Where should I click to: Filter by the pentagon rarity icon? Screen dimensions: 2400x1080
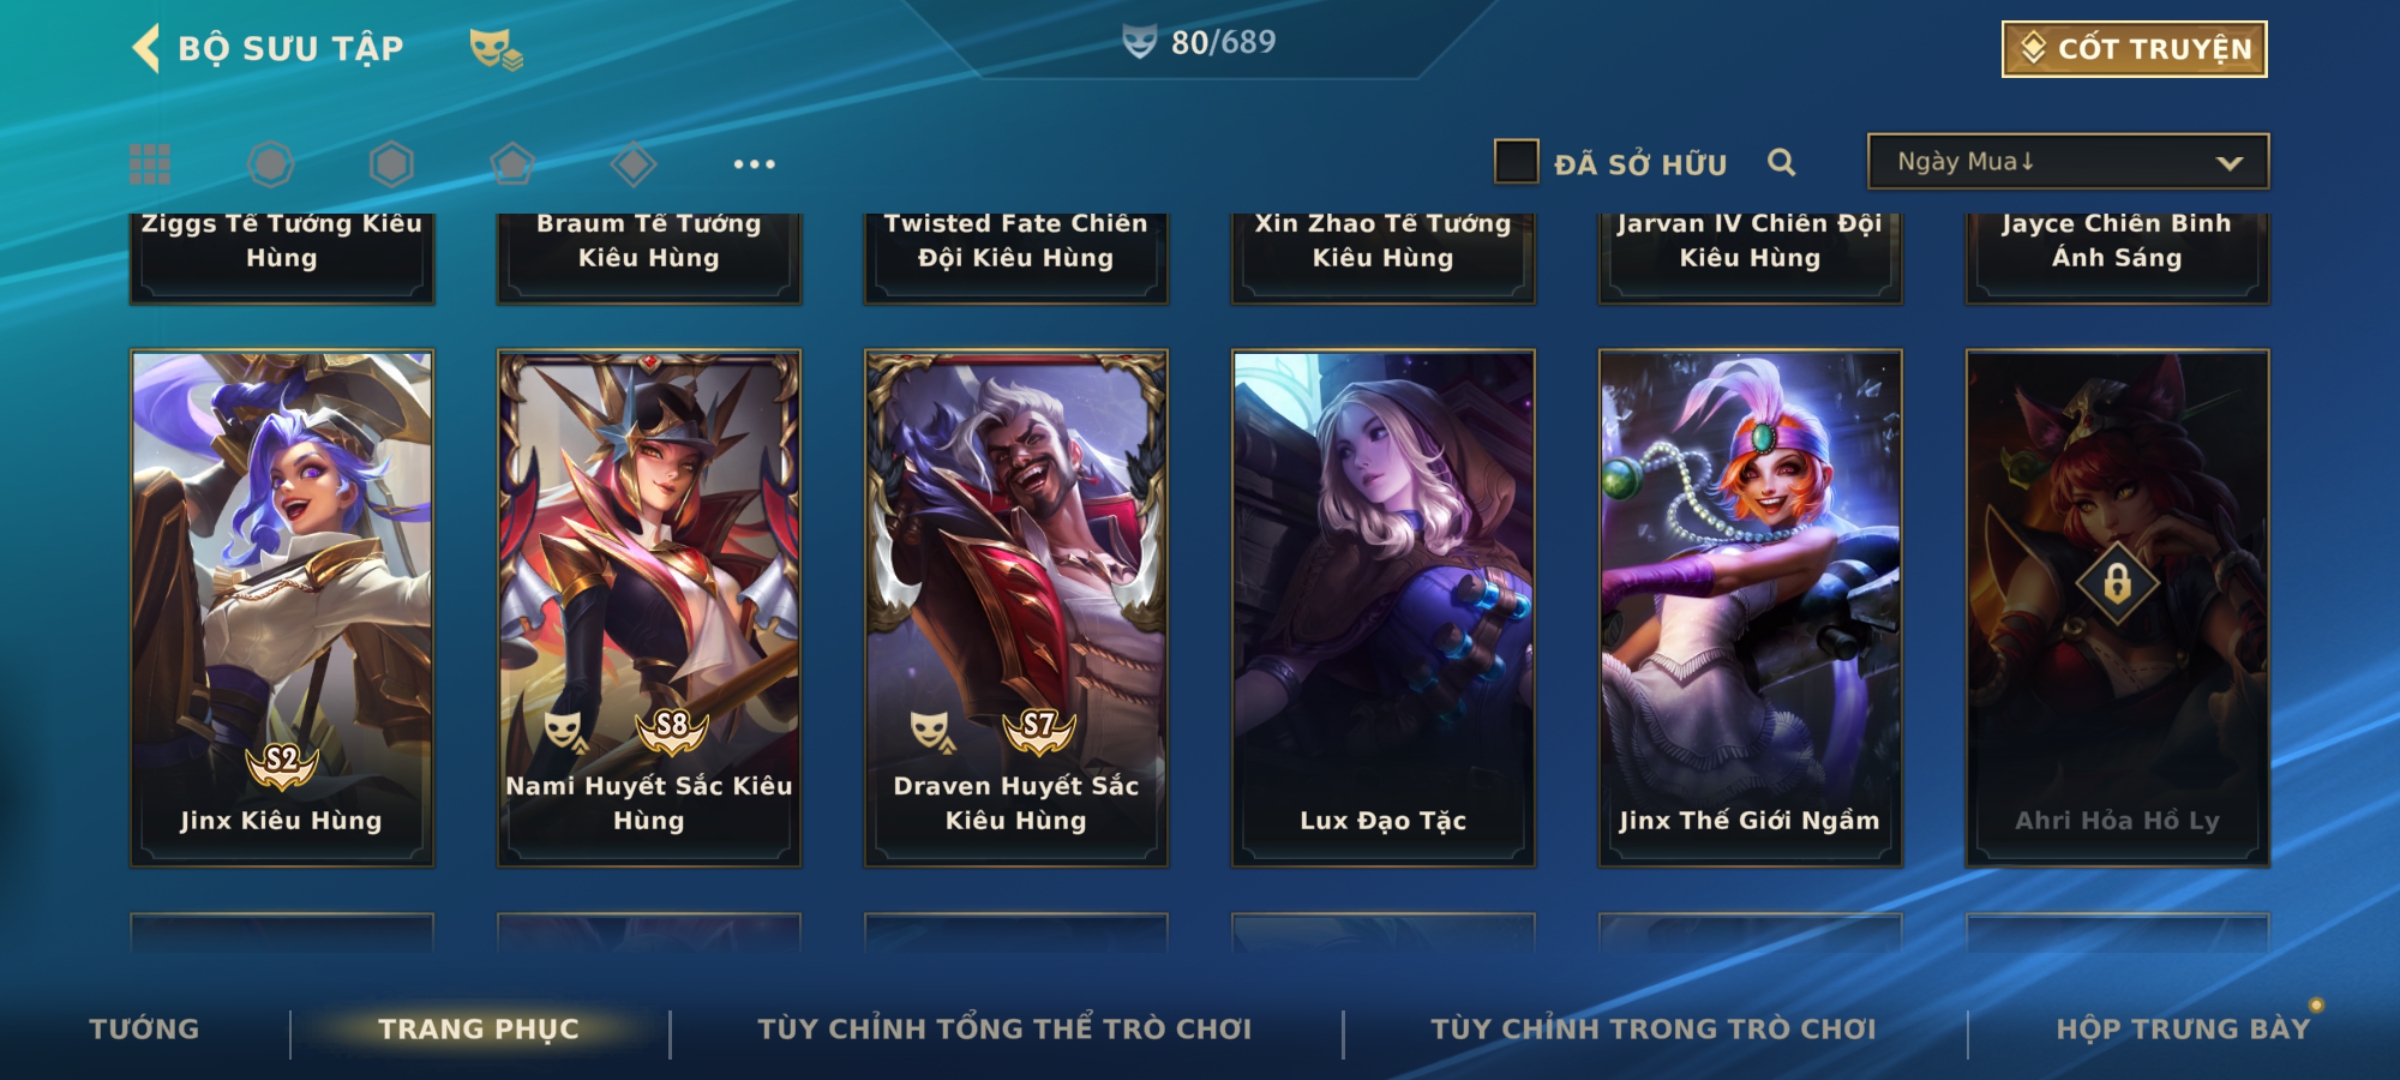(512, 164)
